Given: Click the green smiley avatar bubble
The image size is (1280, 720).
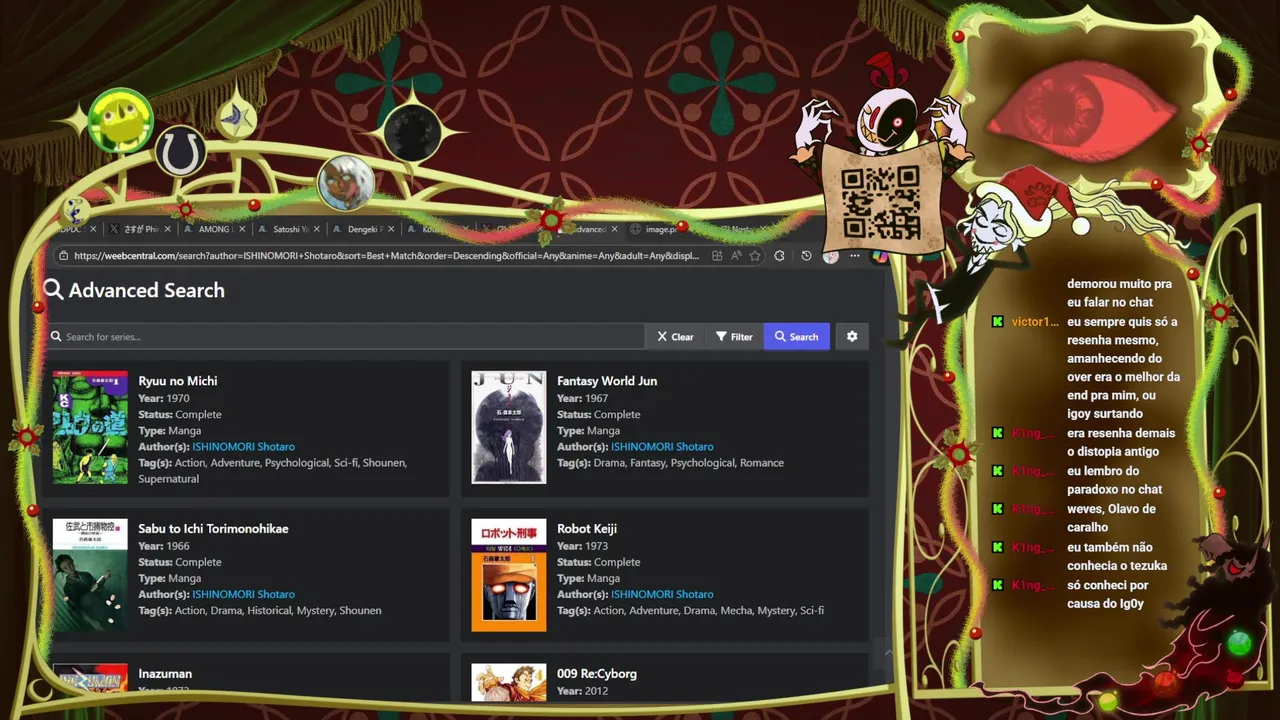Looking at the screenshot, I should pyautogui.click(x=121, y=120).
